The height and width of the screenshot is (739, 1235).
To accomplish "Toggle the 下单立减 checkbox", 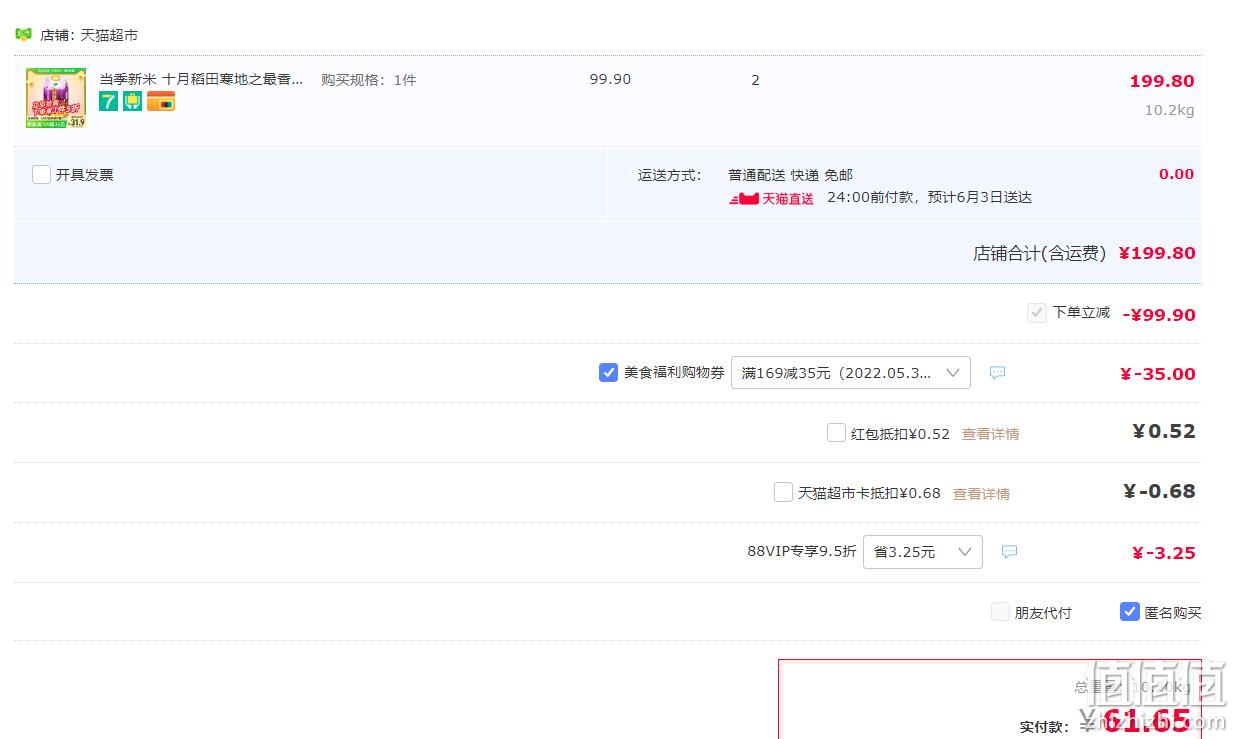I will (x=1036, y=313).
